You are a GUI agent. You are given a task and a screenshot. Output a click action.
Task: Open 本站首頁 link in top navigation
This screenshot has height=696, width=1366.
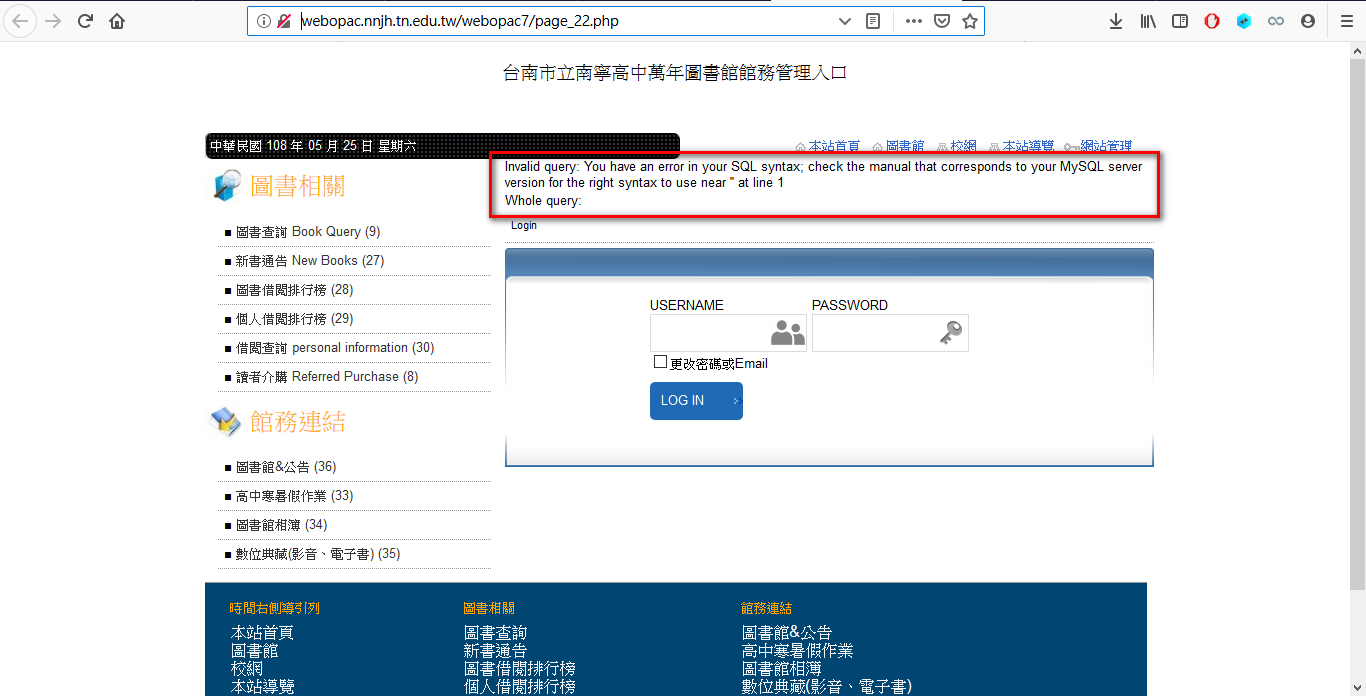pyautogui.click(x=834, y=146)
